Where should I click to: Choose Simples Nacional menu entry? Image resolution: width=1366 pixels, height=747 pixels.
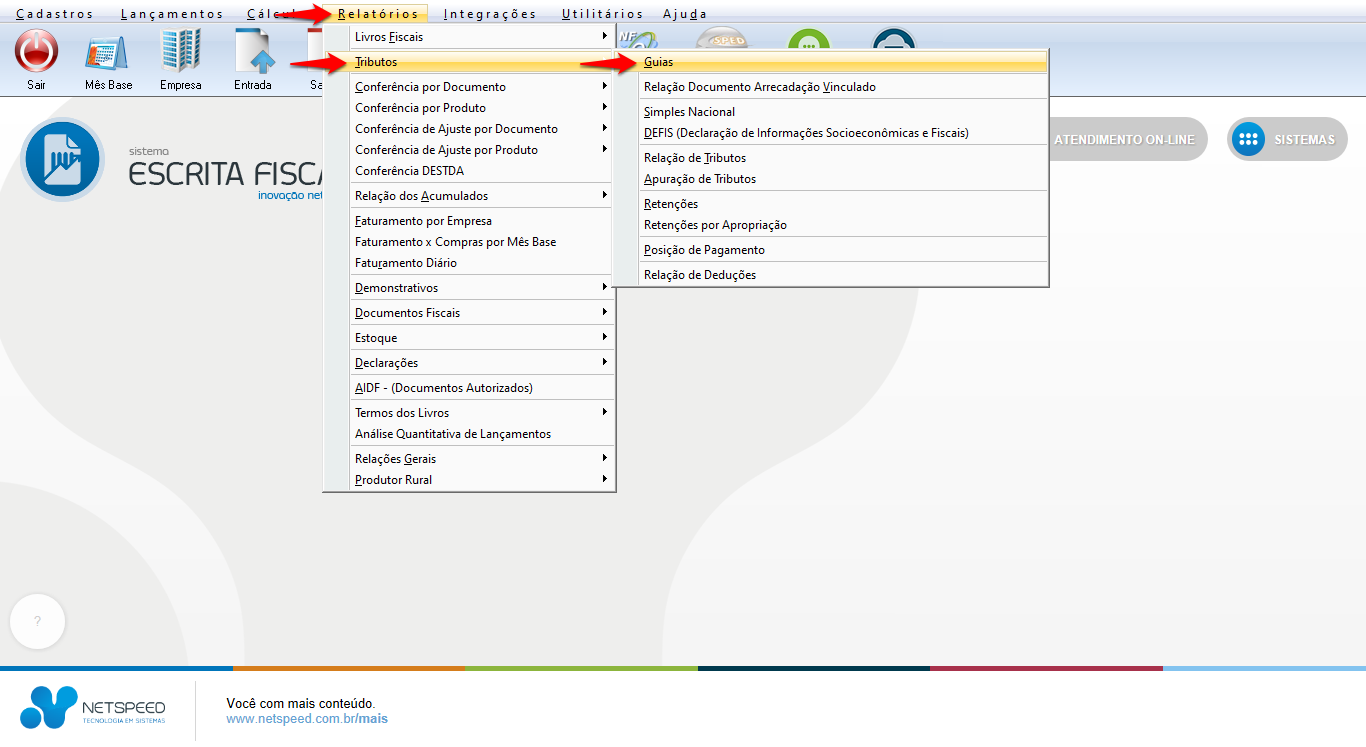click(690, 112)
